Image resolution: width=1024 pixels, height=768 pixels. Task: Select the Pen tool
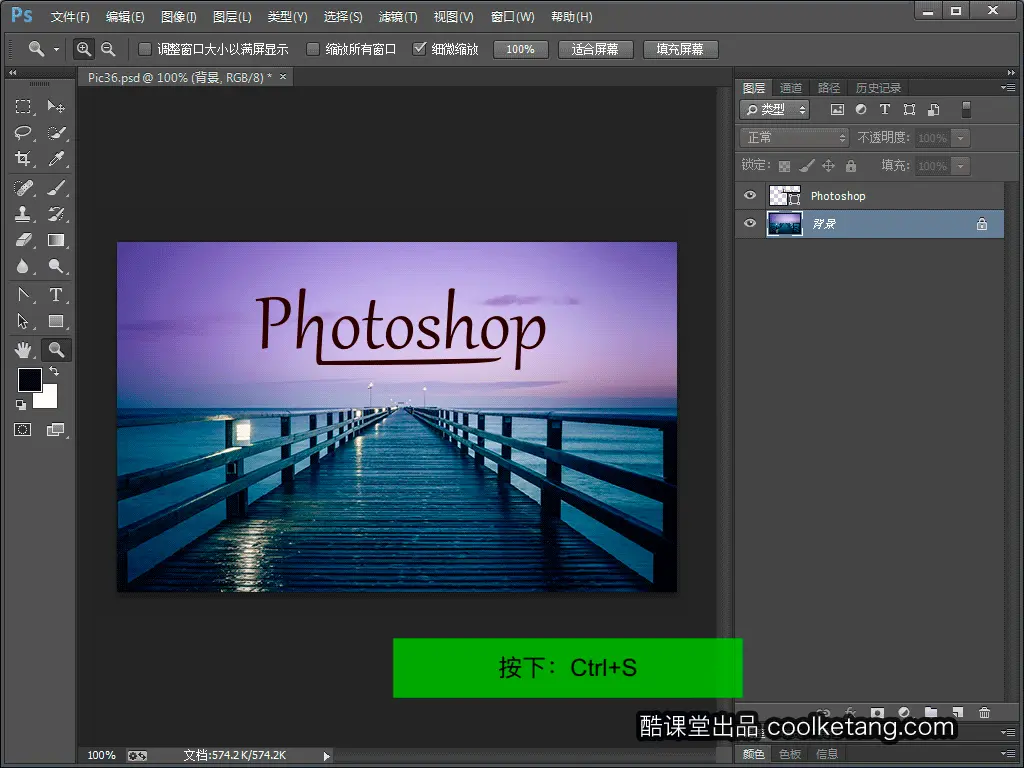pos(23,295)
